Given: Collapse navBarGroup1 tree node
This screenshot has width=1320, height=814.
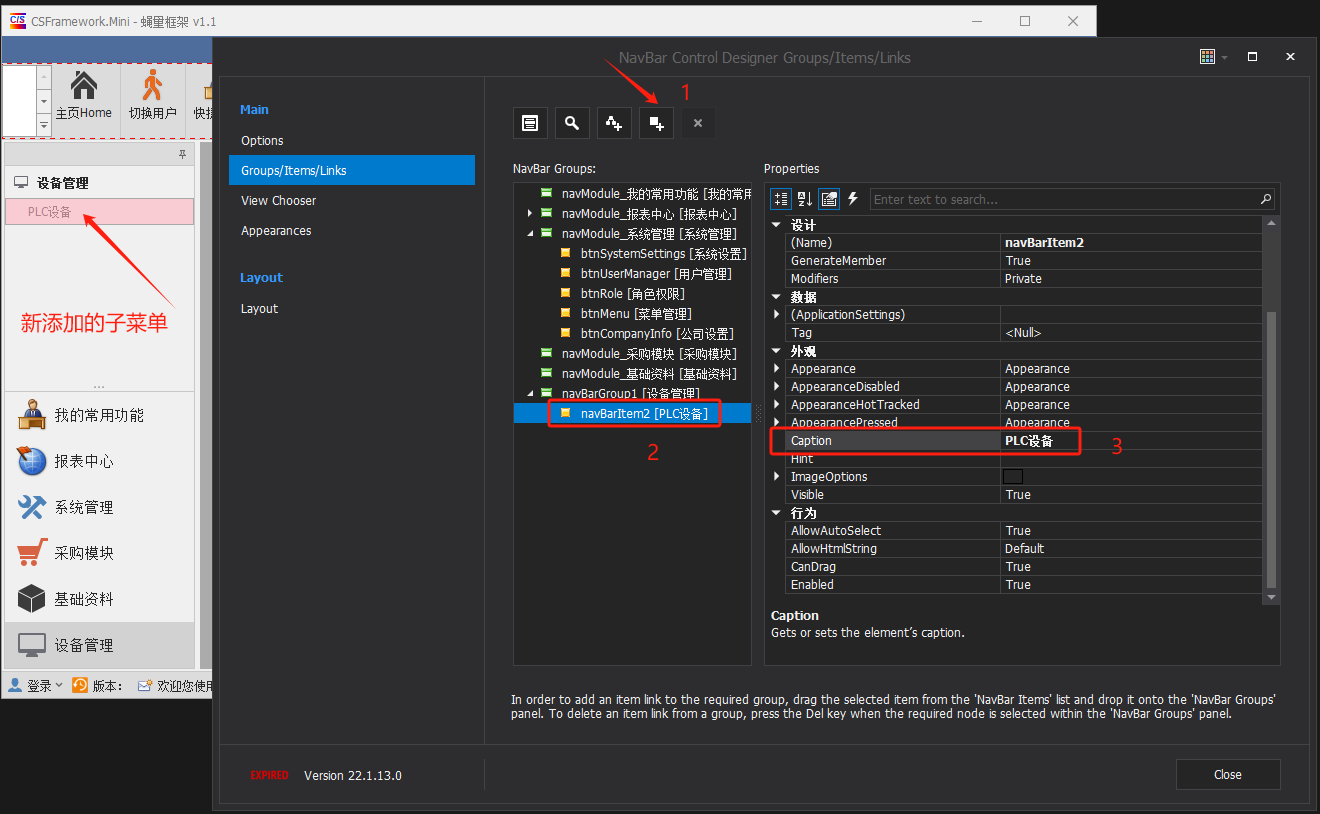Looking at the screenshot, I should [x=529, y=394].
